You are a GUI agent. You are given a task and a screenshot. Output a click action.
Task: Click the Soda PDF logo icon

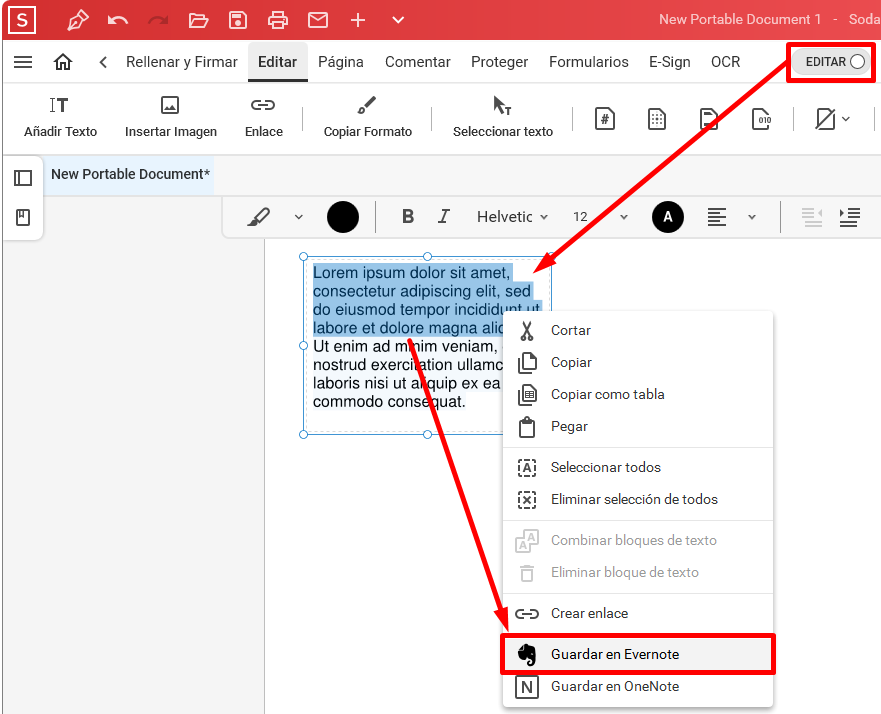point(22,20)
